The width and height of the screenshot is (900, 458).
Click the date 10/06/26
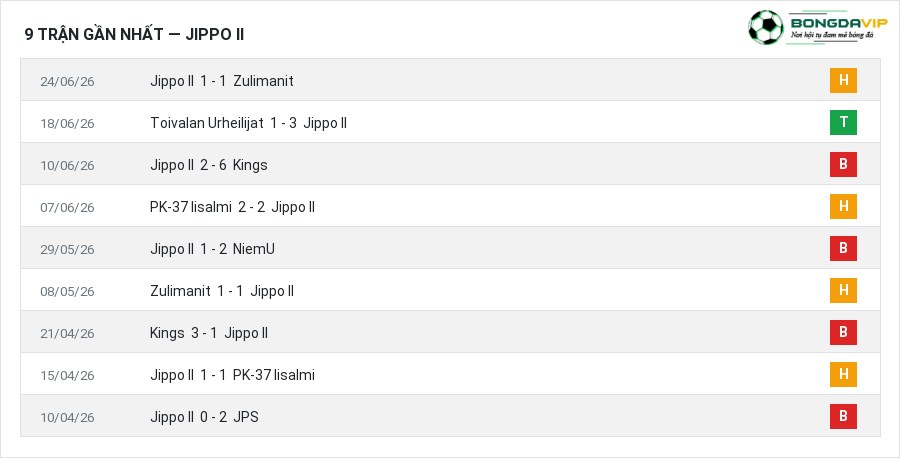(x=67, y=165)
